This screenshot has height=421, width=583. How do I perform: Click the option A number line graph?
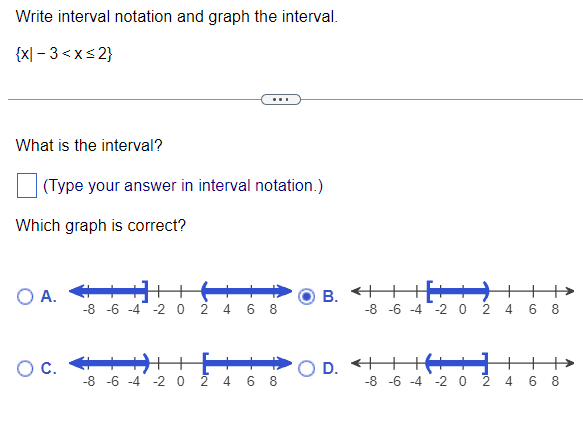tap(180, 299)
